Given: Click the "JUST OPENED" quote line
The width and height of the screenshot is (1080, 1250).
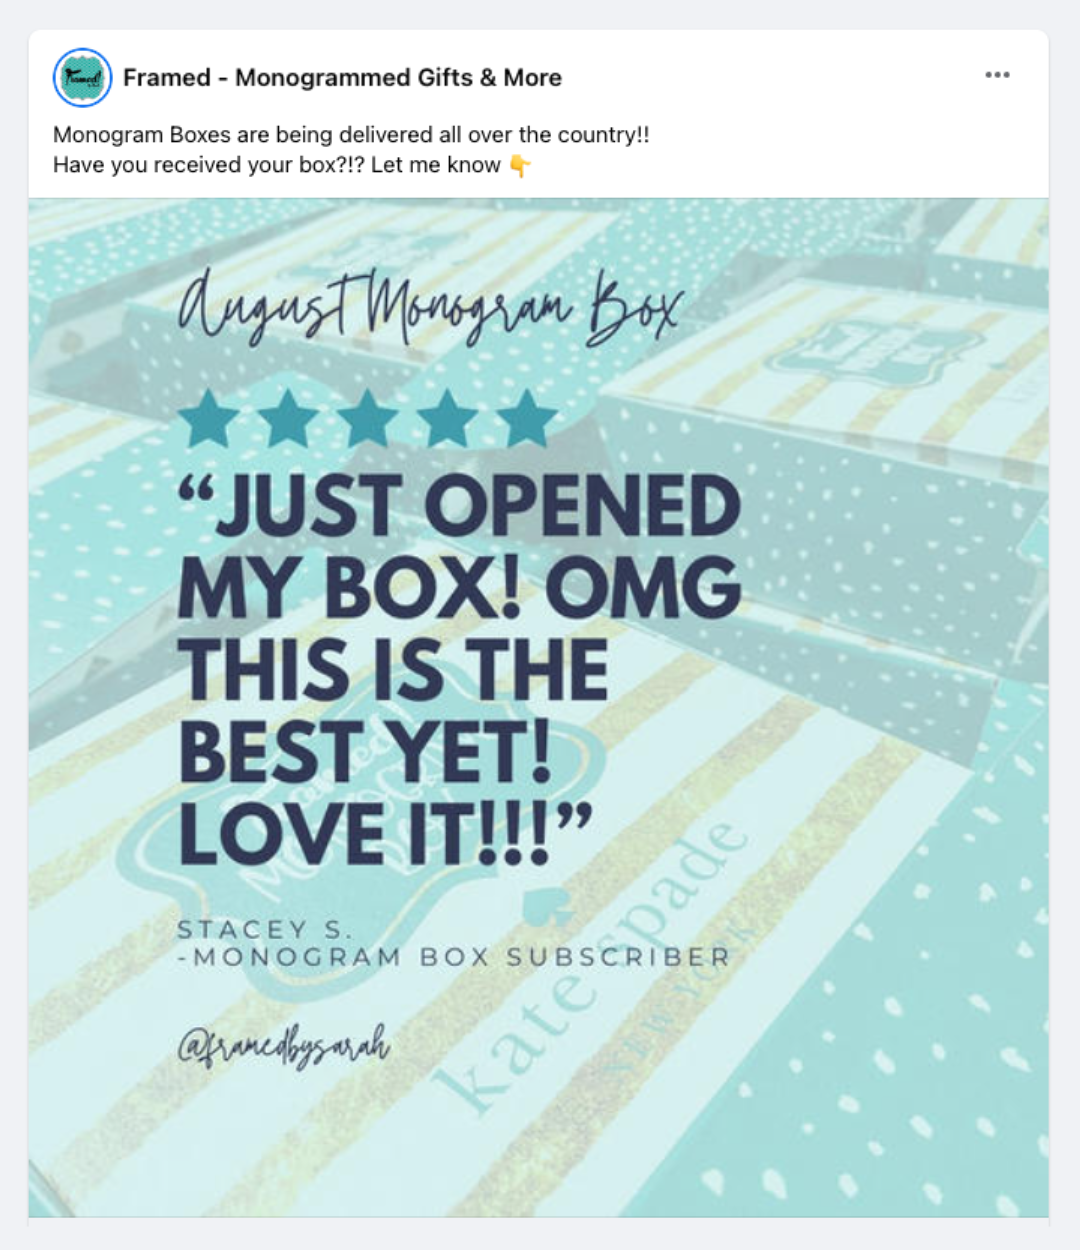Looking at the screenshot, I should point(459,505).
